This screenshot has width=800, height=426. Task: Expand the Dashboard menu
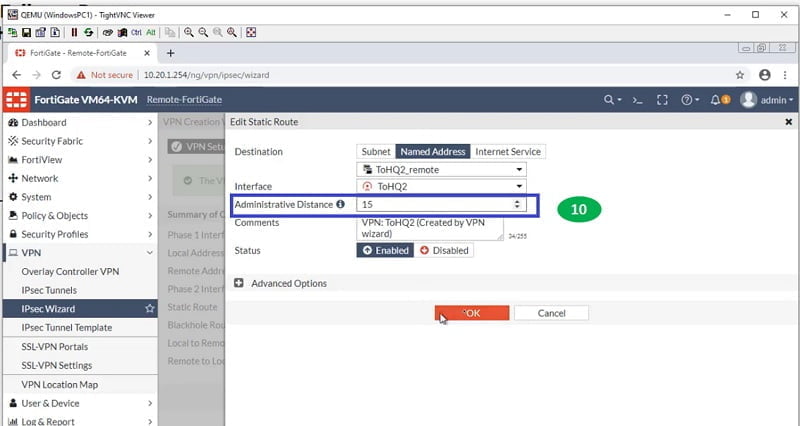coord(79,122)
